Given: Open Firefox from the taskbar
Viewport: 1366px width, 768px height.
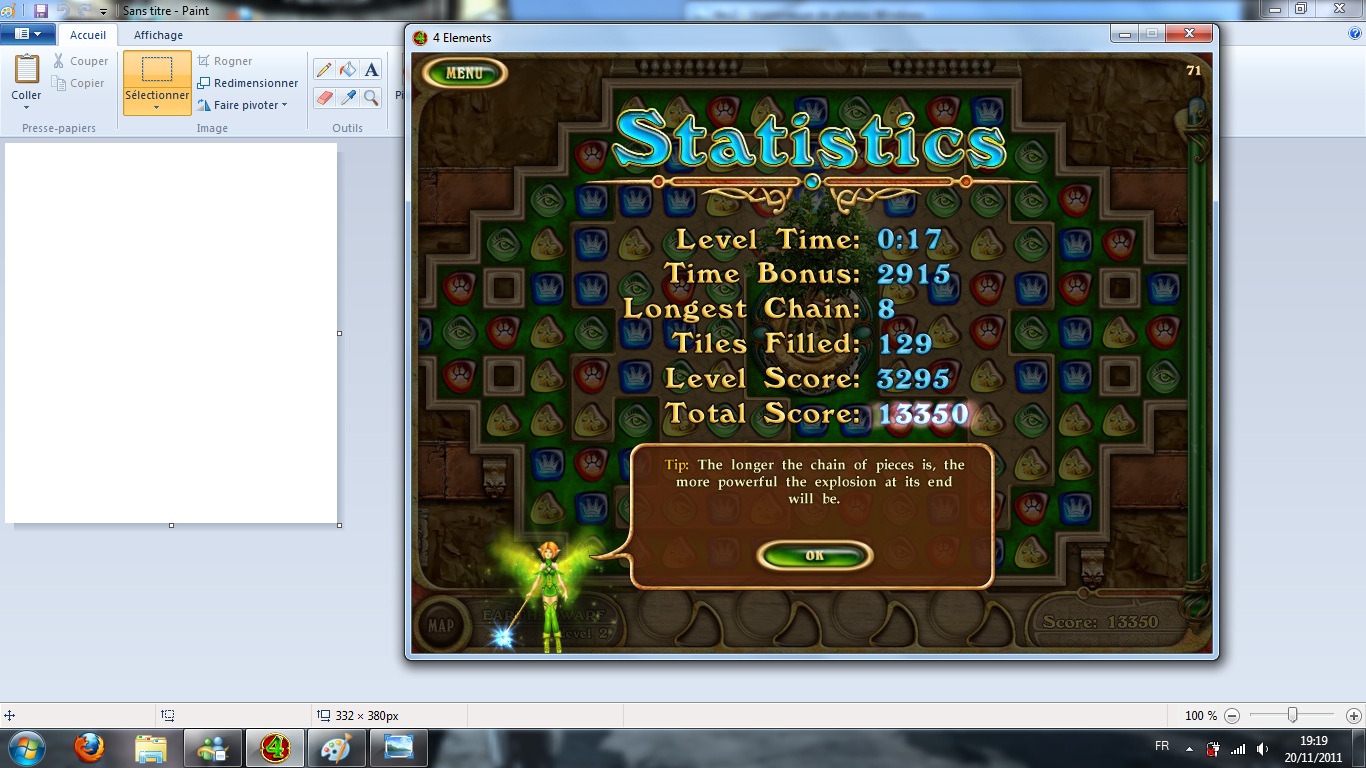Looking at the screenshot, I should (x=89, y=748).
